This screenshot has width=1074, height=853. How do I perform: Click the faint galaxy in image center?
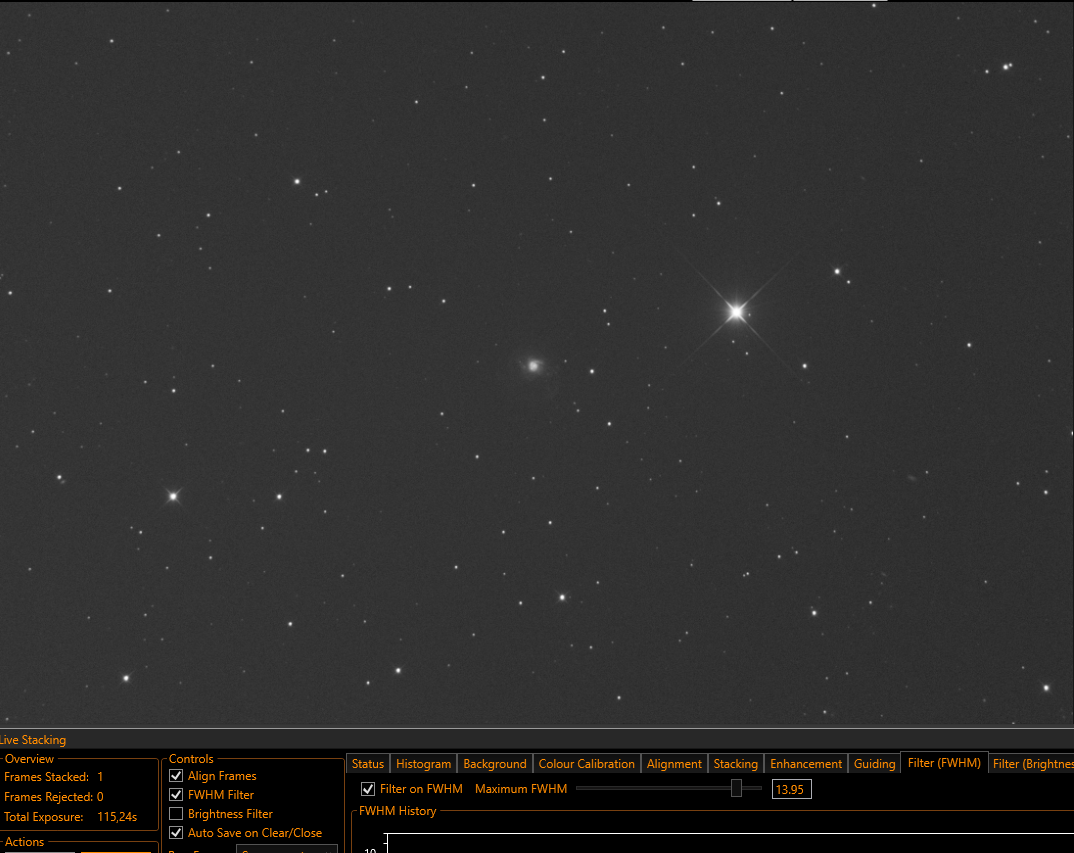(534, 366)
